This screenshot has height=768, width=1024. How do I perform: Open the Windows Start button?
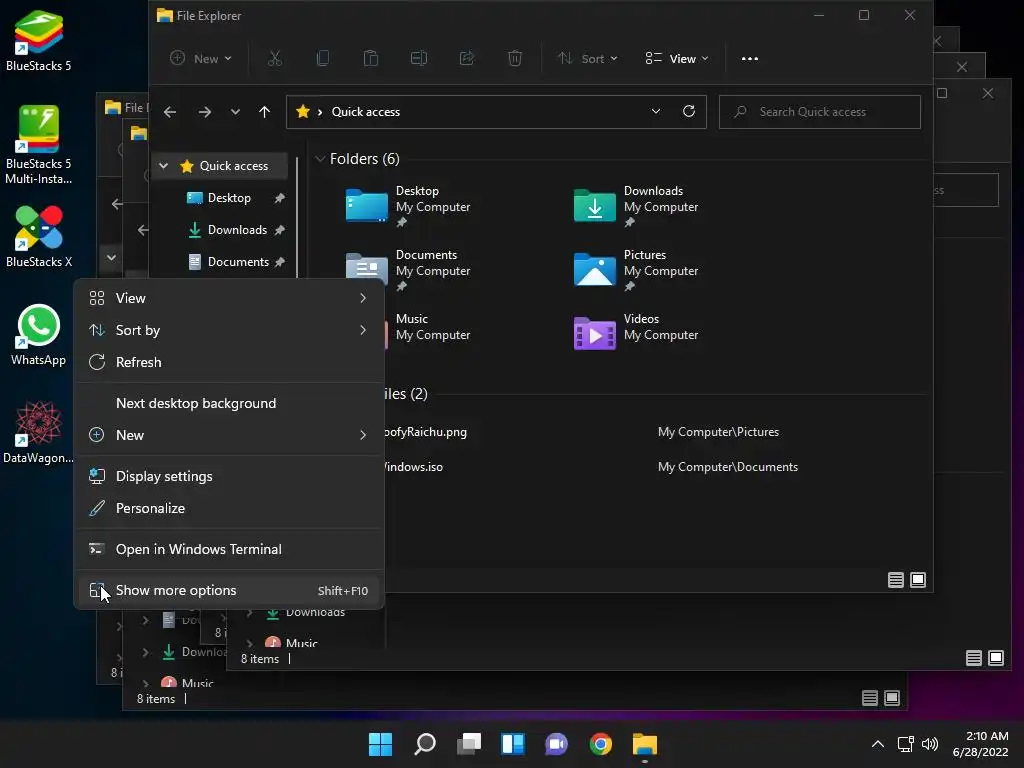[380, 744]
